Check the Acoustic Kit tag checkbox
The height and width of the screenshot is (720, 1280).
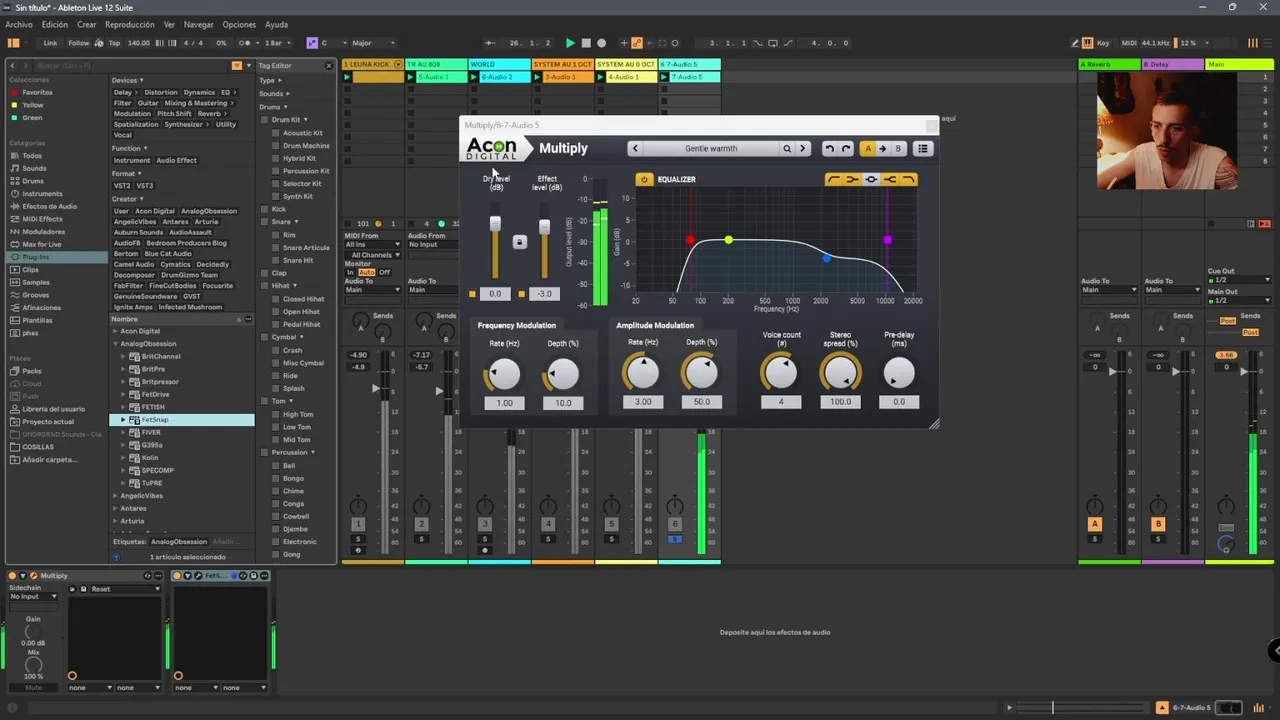[276, 133]
